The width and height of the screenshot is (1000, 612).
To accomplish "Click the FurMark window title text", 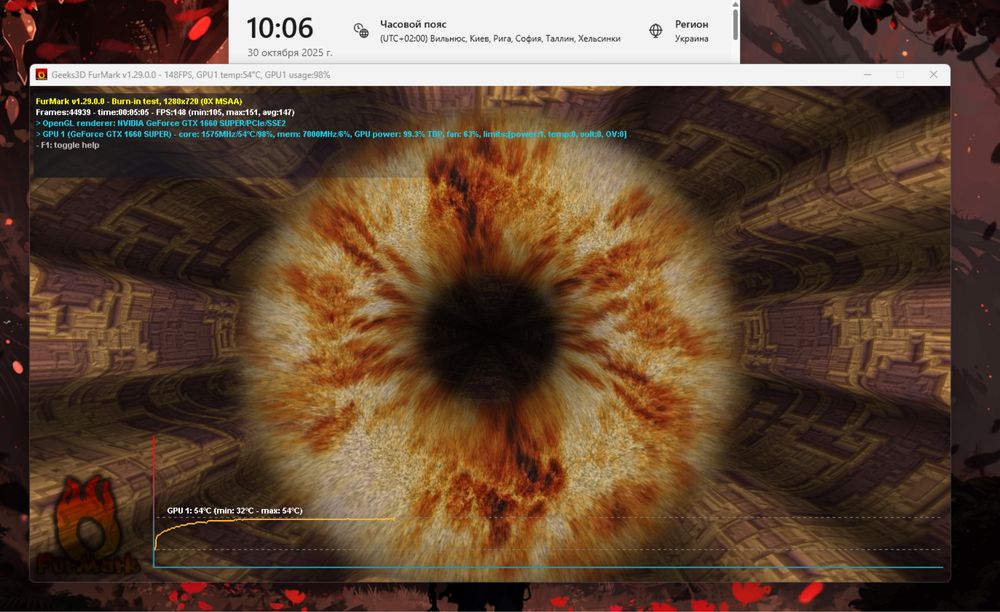I will pyautogui.click(x=191, y=75).
